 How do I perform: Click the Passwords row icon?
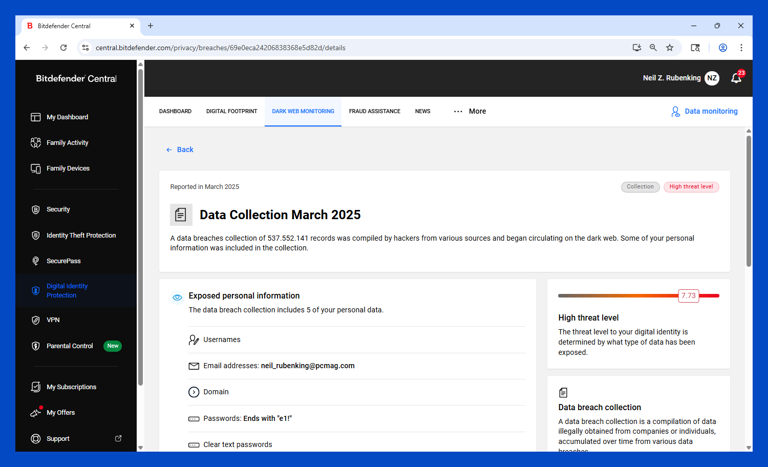tap(193, 418)
